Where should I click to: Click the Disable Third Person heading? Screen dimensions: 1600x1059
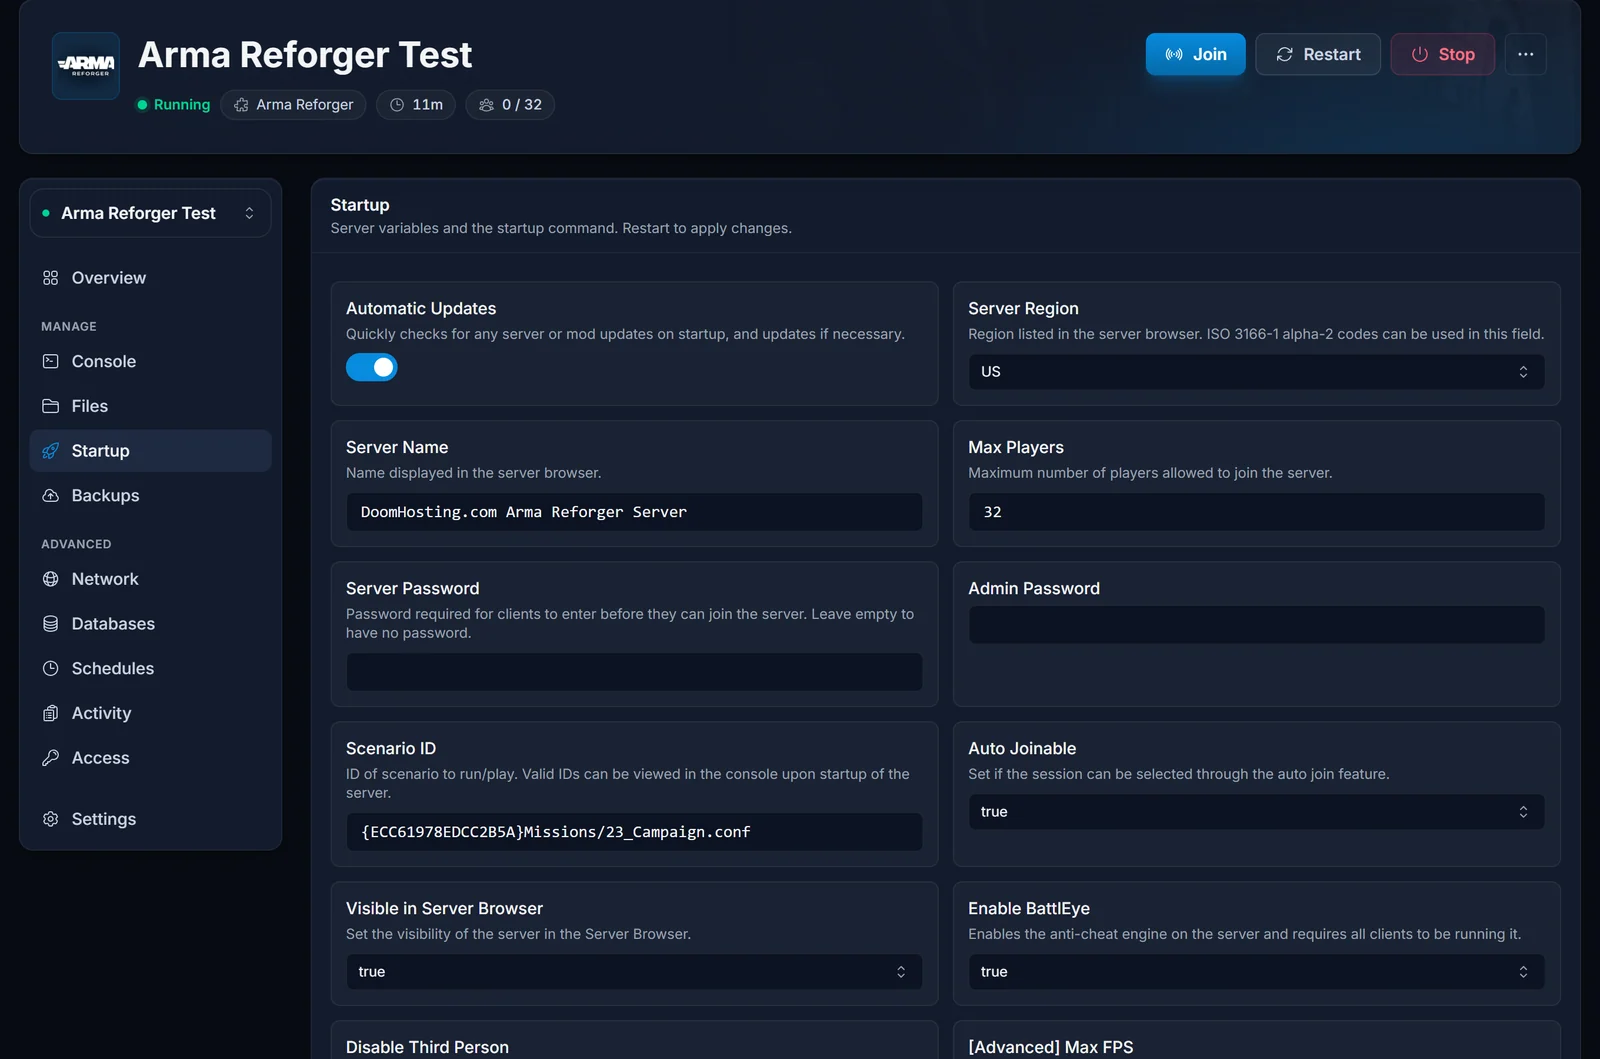pyautogui.click(x=427, y=1047)
